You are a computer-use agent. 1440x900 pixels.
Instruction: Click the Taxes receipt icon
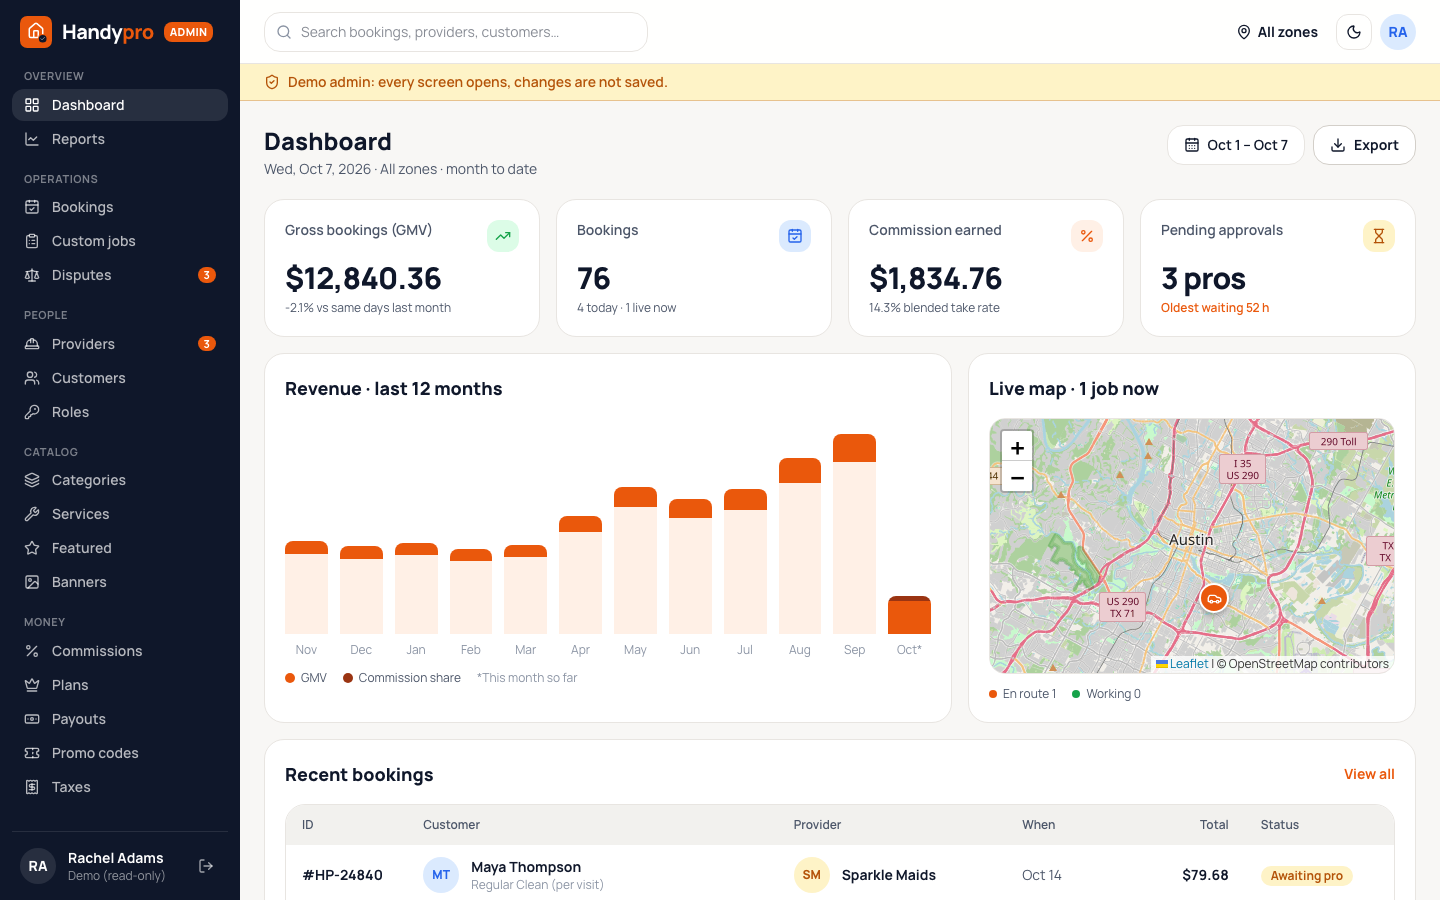click(x=32, y=787)
